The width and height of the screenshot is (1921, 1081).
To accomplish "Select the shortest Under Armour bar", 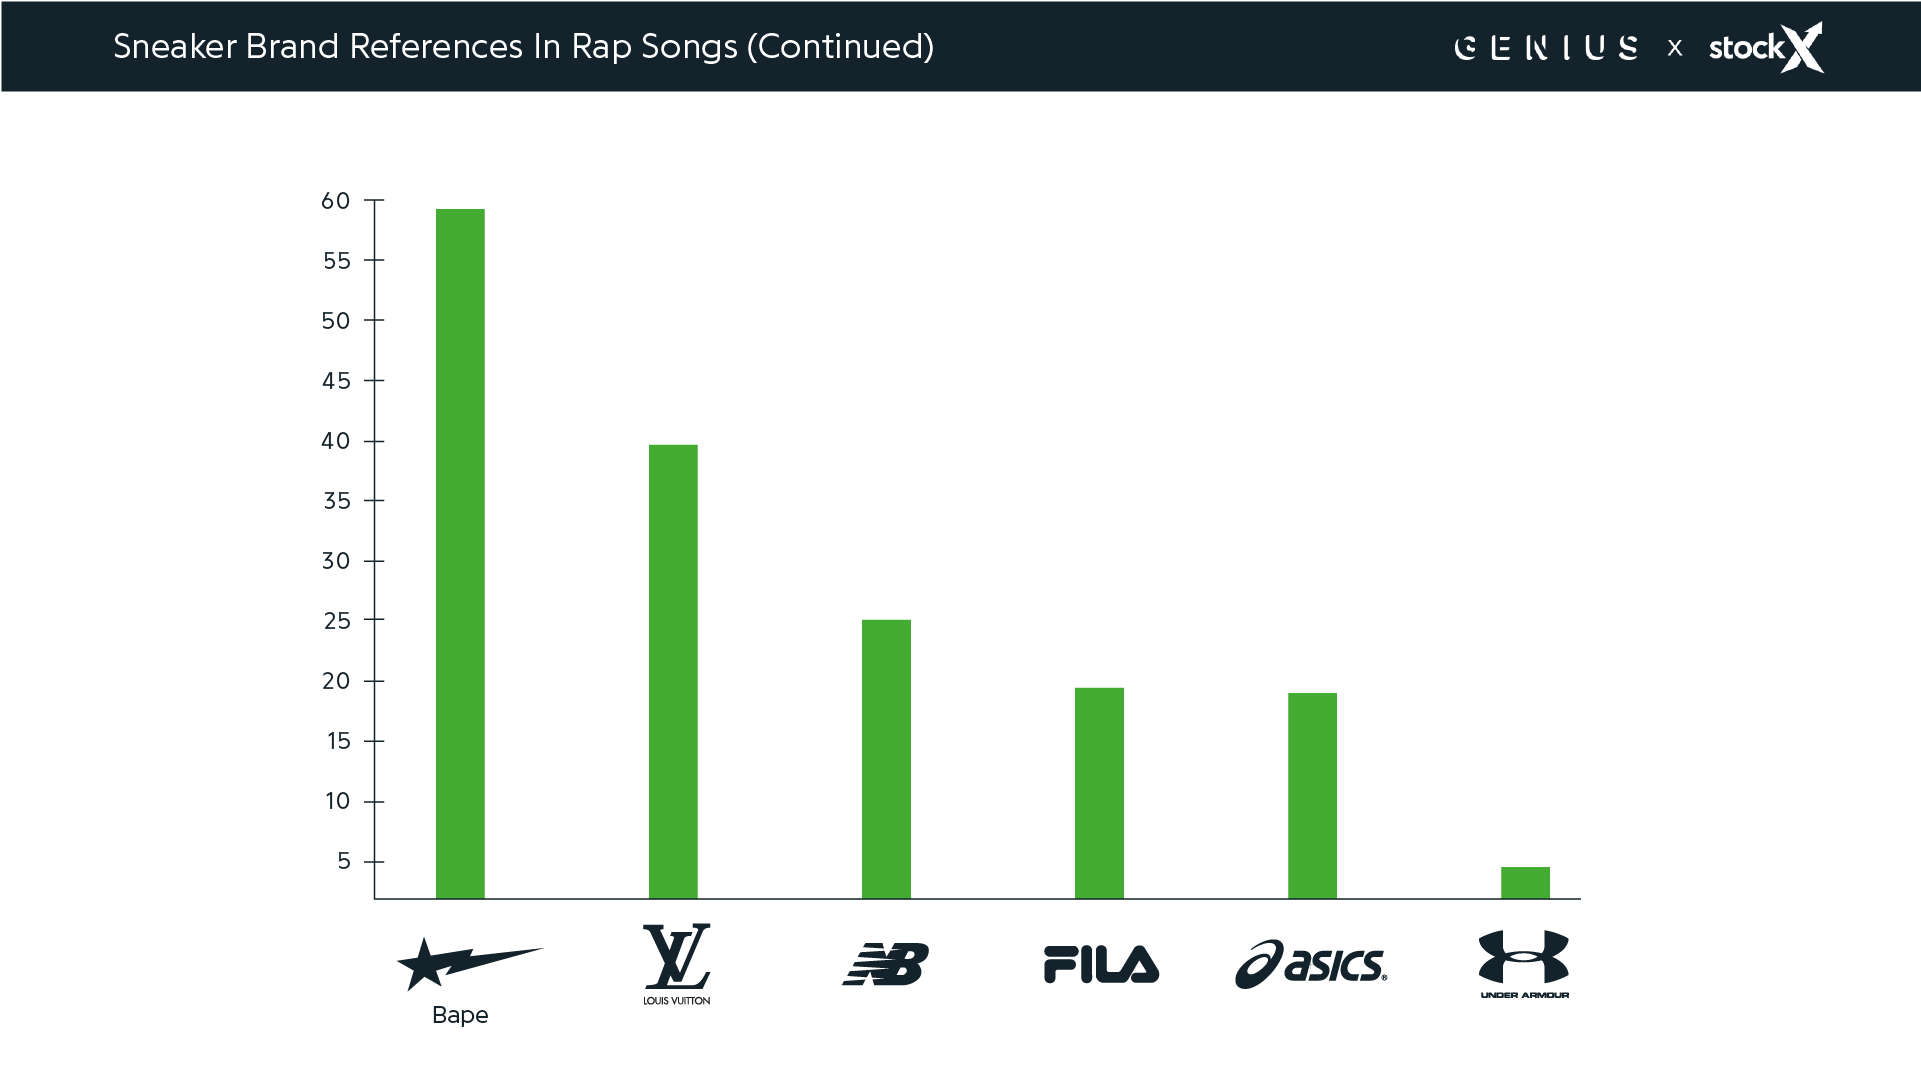I will [x=1525, y=883].
